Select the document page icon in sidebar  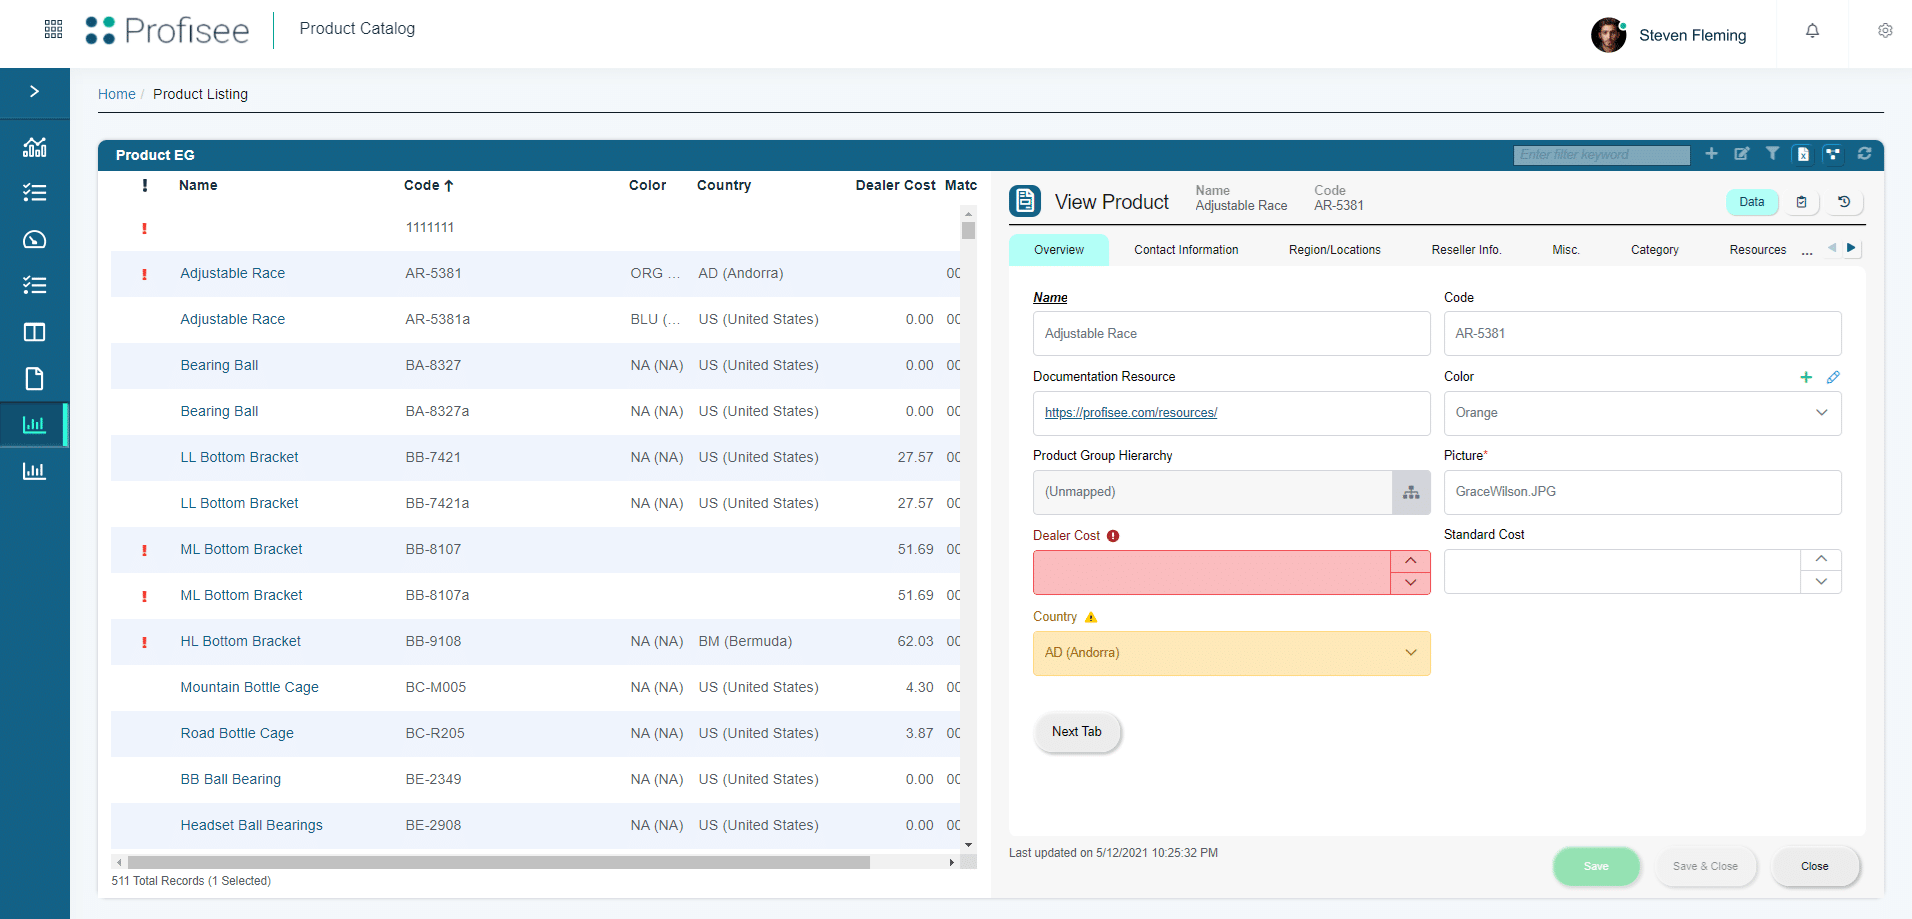(34, 378)
